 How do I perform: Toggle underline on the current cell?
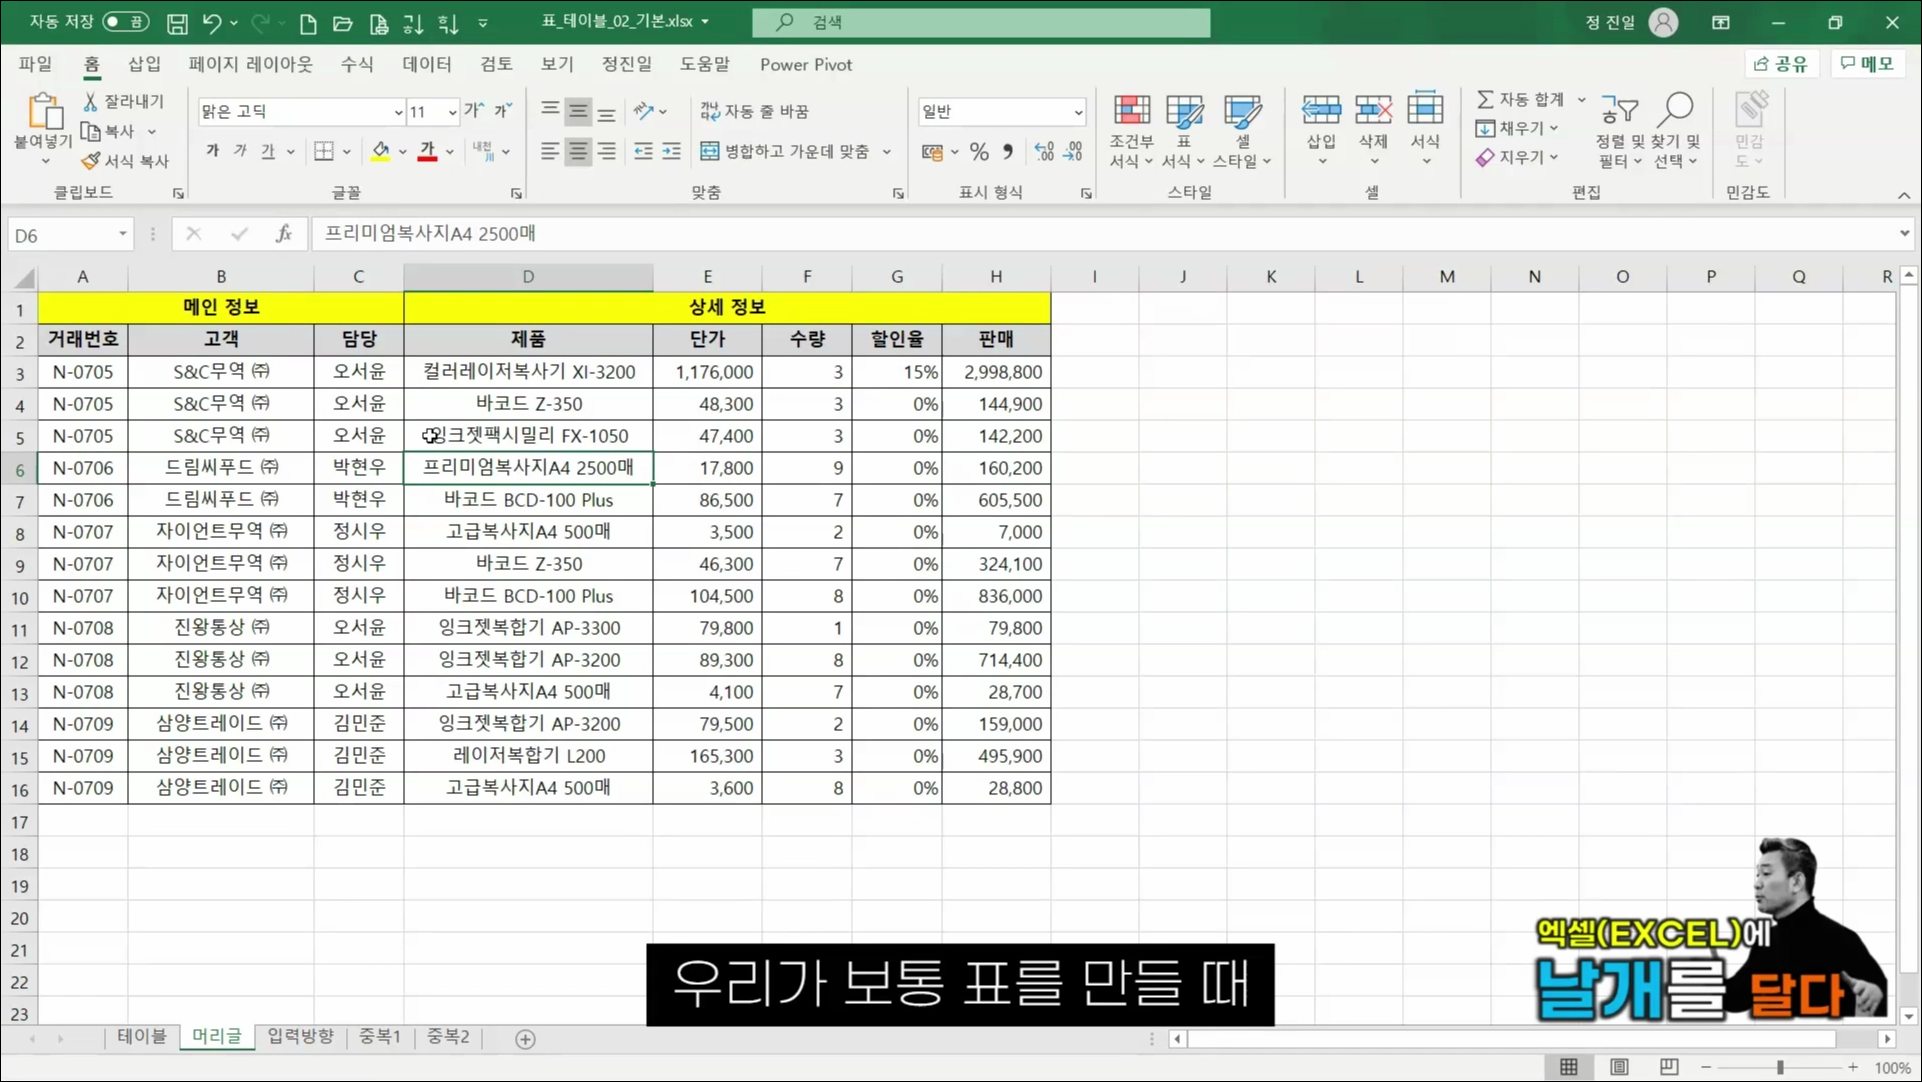click(266, 150)
